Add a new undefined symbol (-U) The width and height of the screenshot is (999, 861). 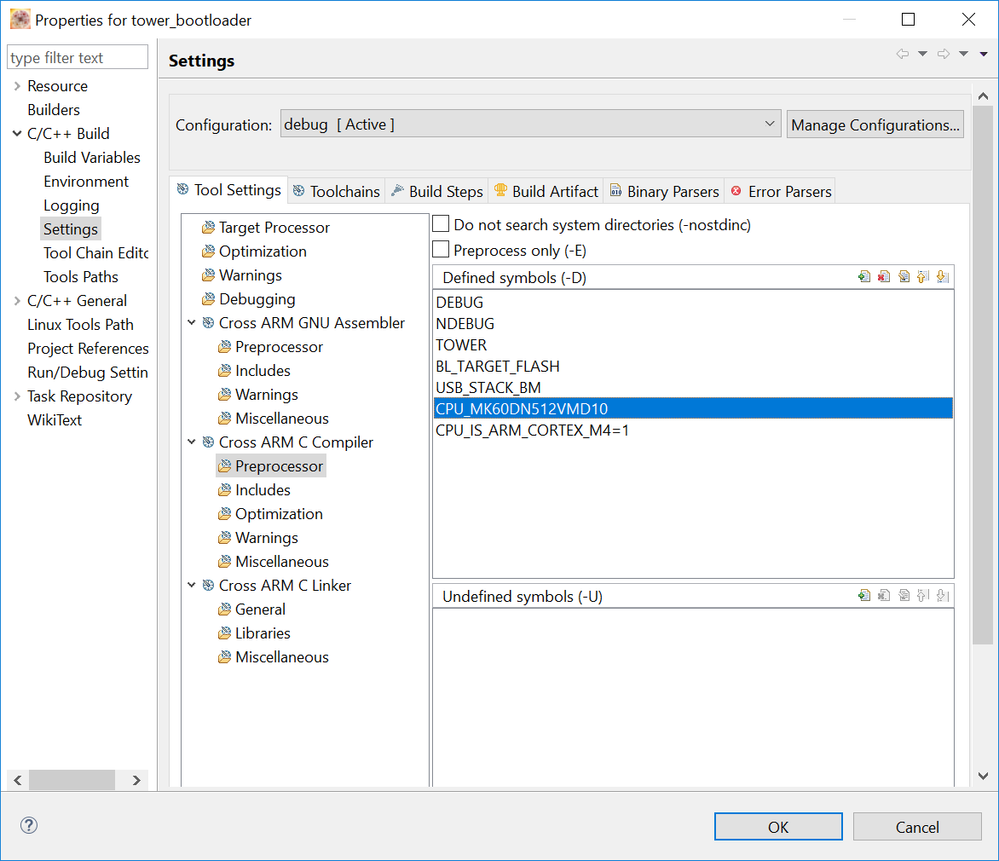click(864, 595)
